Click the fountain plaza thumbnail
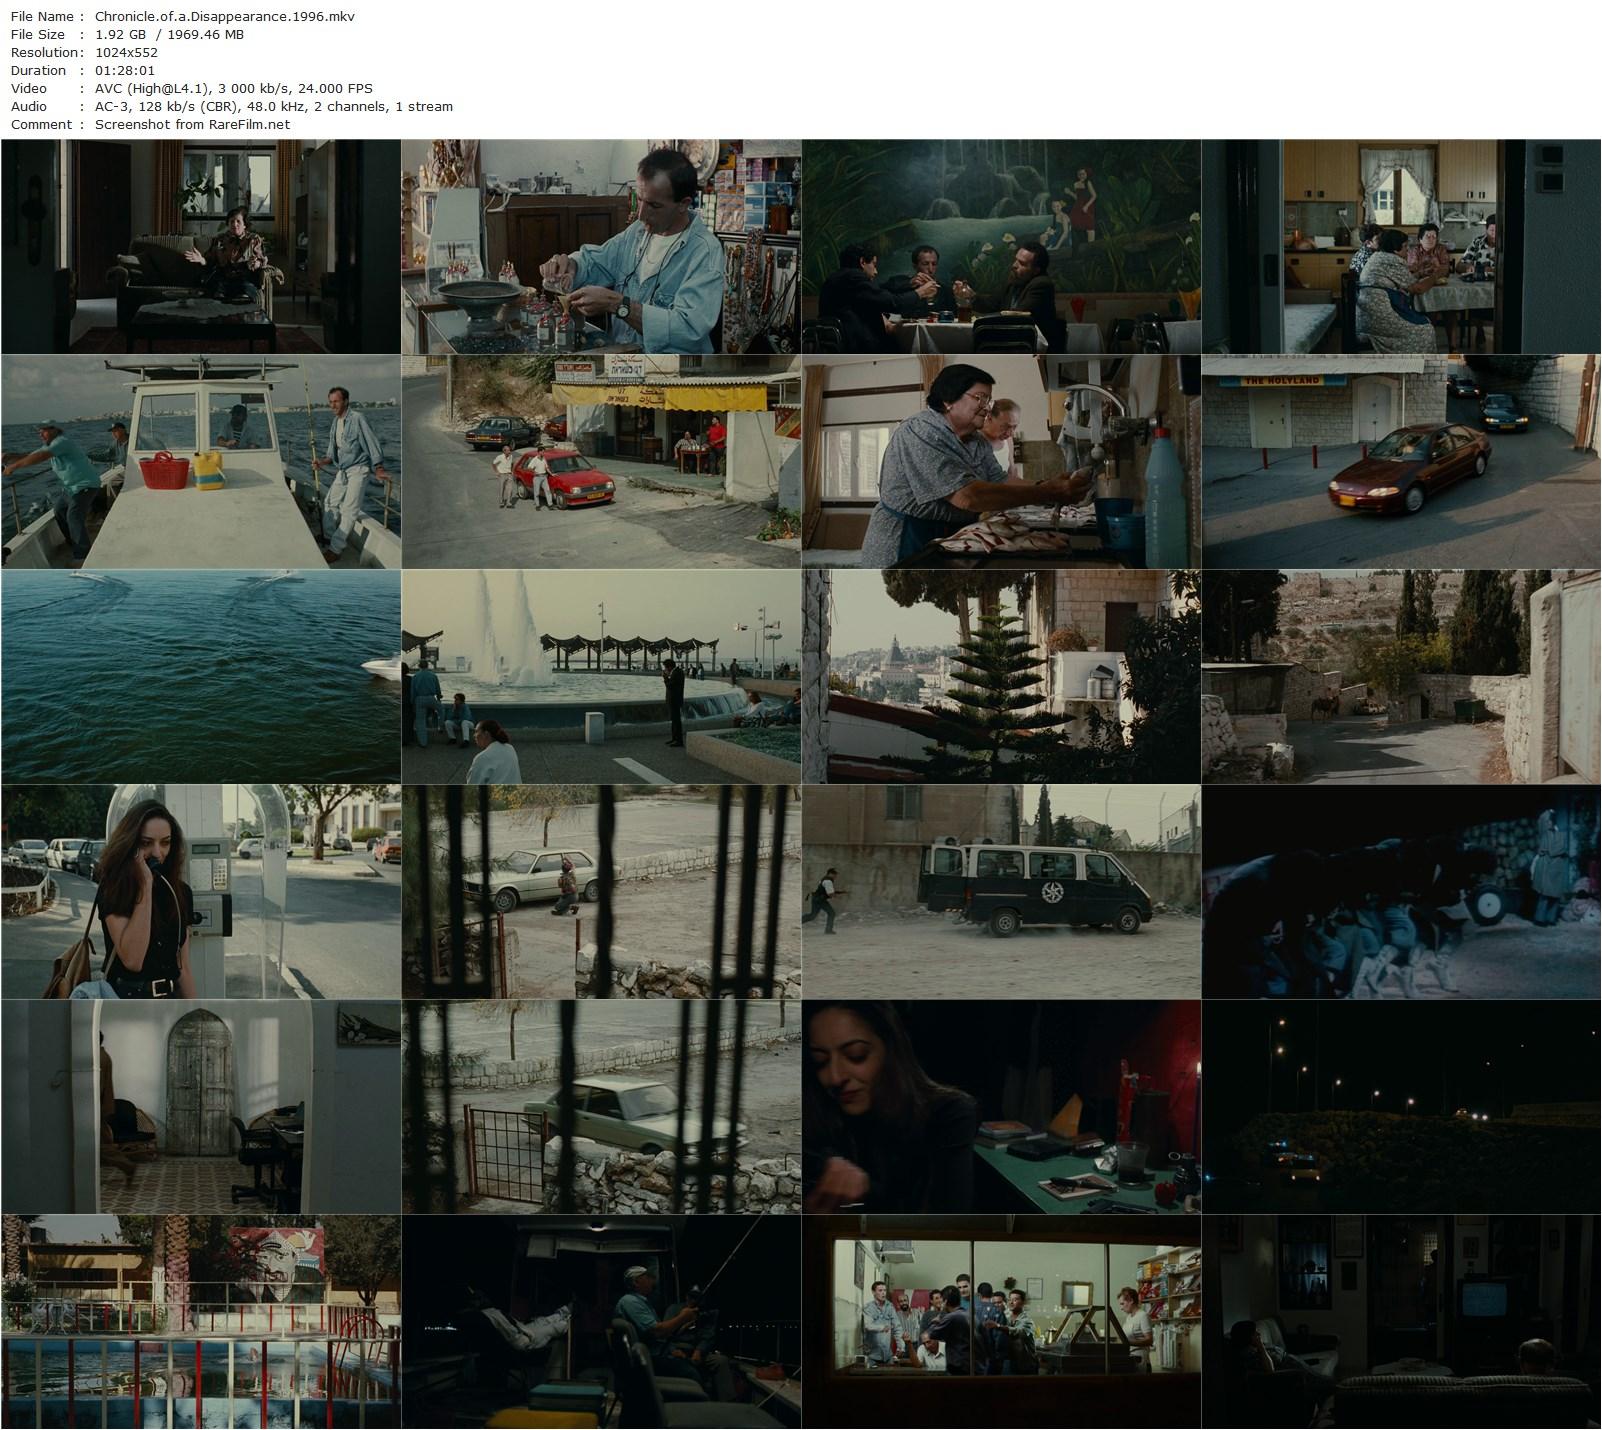Viewport: 1602px width, 1430px height. [x=601, y=677]
